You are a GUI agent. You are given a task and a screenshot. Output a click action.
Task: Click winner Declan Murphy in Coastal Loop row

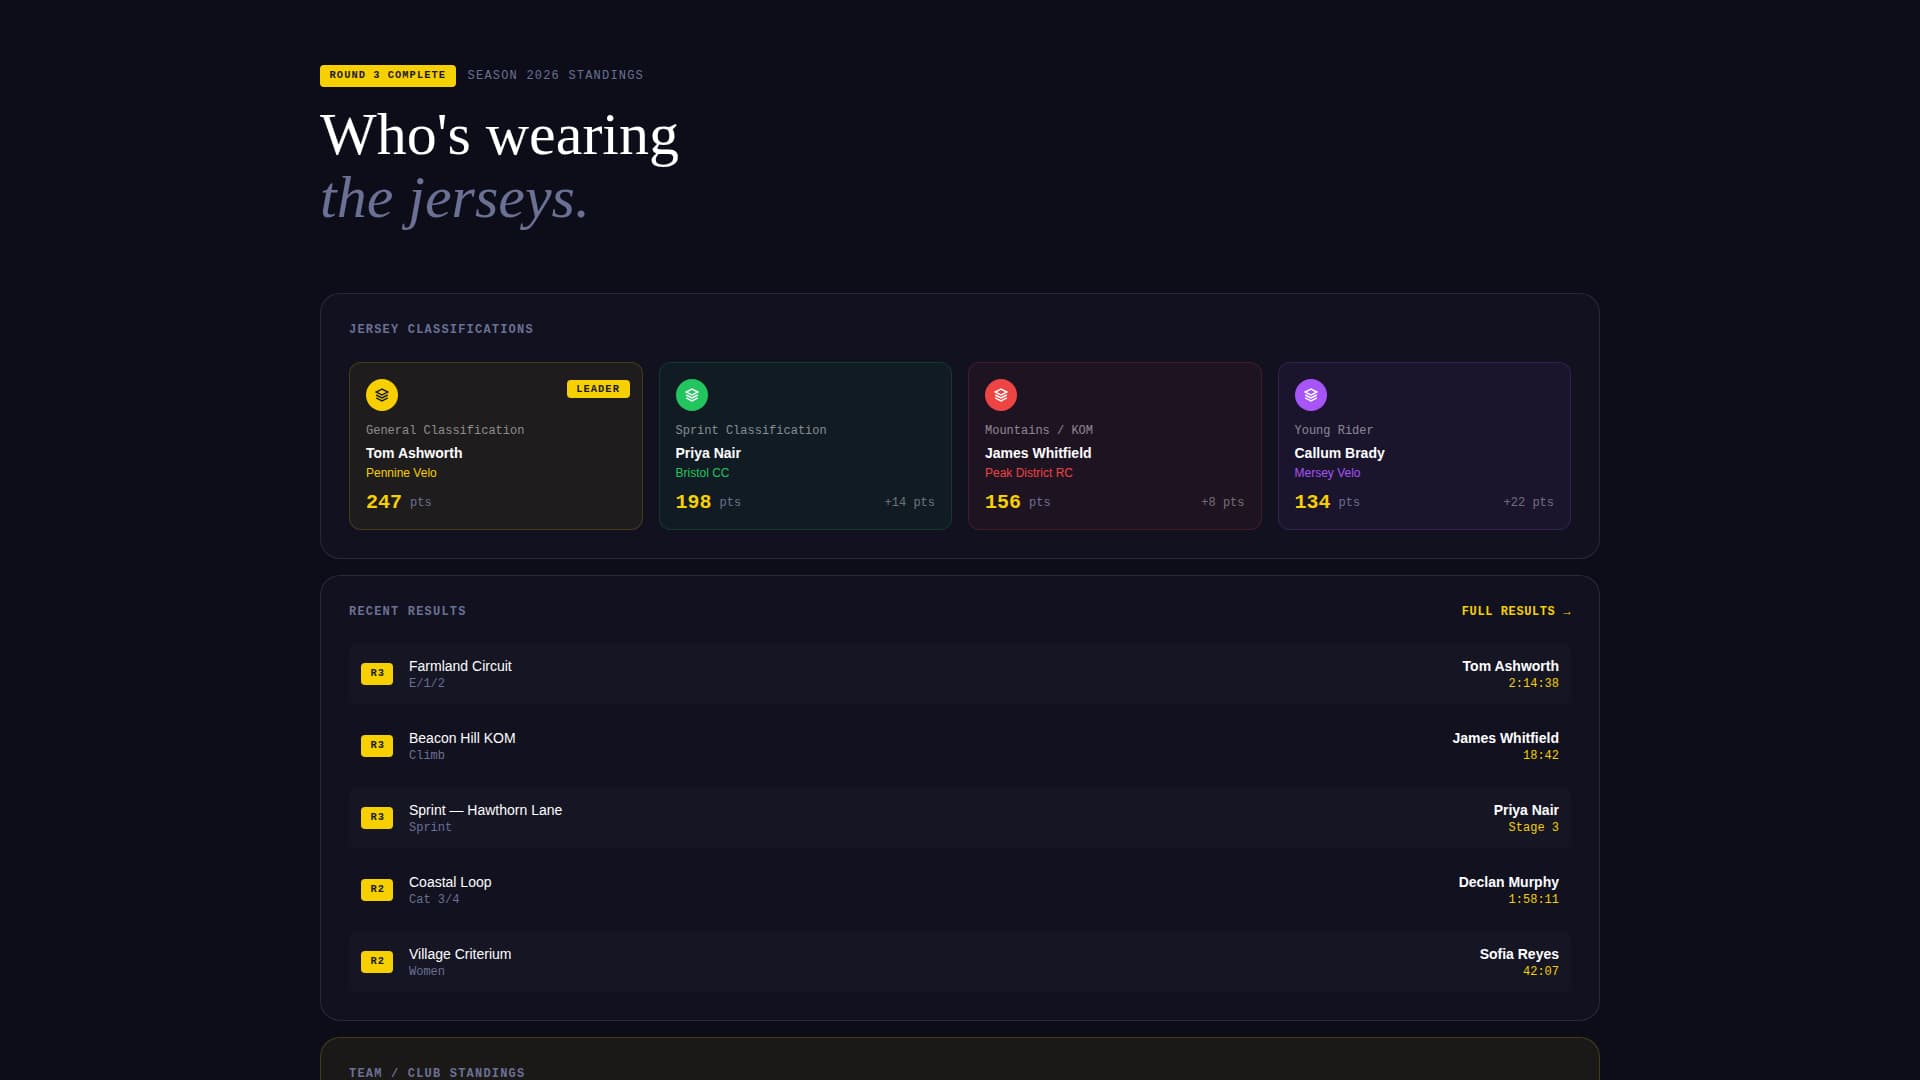(1508, 882)
